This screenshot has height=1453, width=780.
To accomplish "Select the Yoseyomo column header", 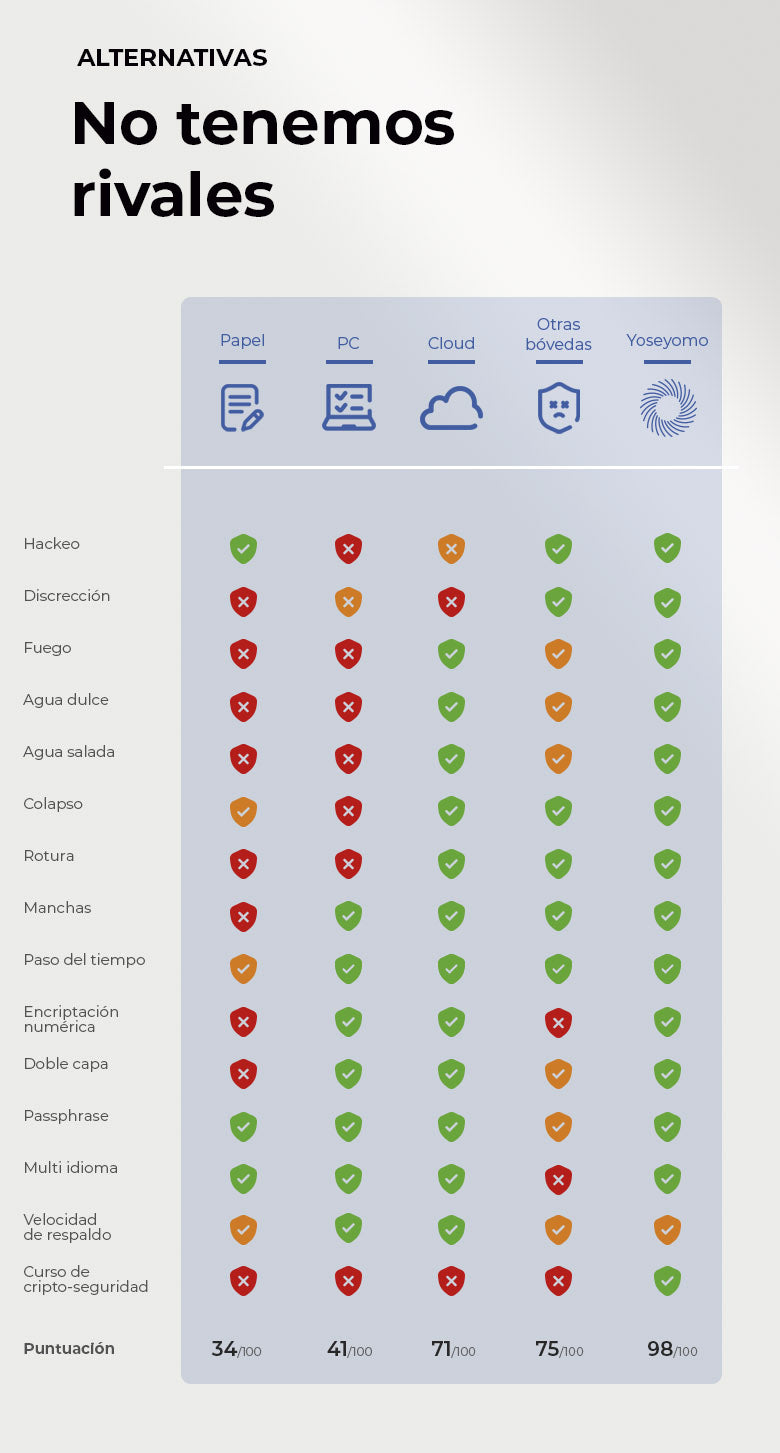I will [667, 341].
